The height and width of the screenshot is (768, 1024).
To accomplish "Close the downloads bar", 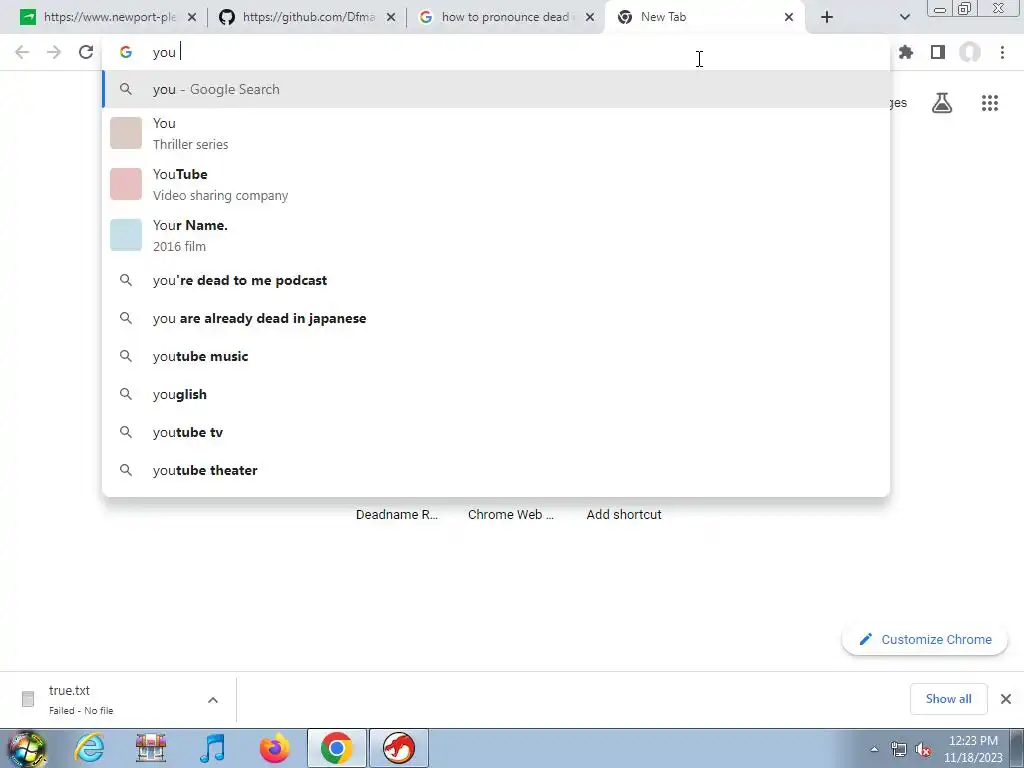I will click(x=1006, y=699).
